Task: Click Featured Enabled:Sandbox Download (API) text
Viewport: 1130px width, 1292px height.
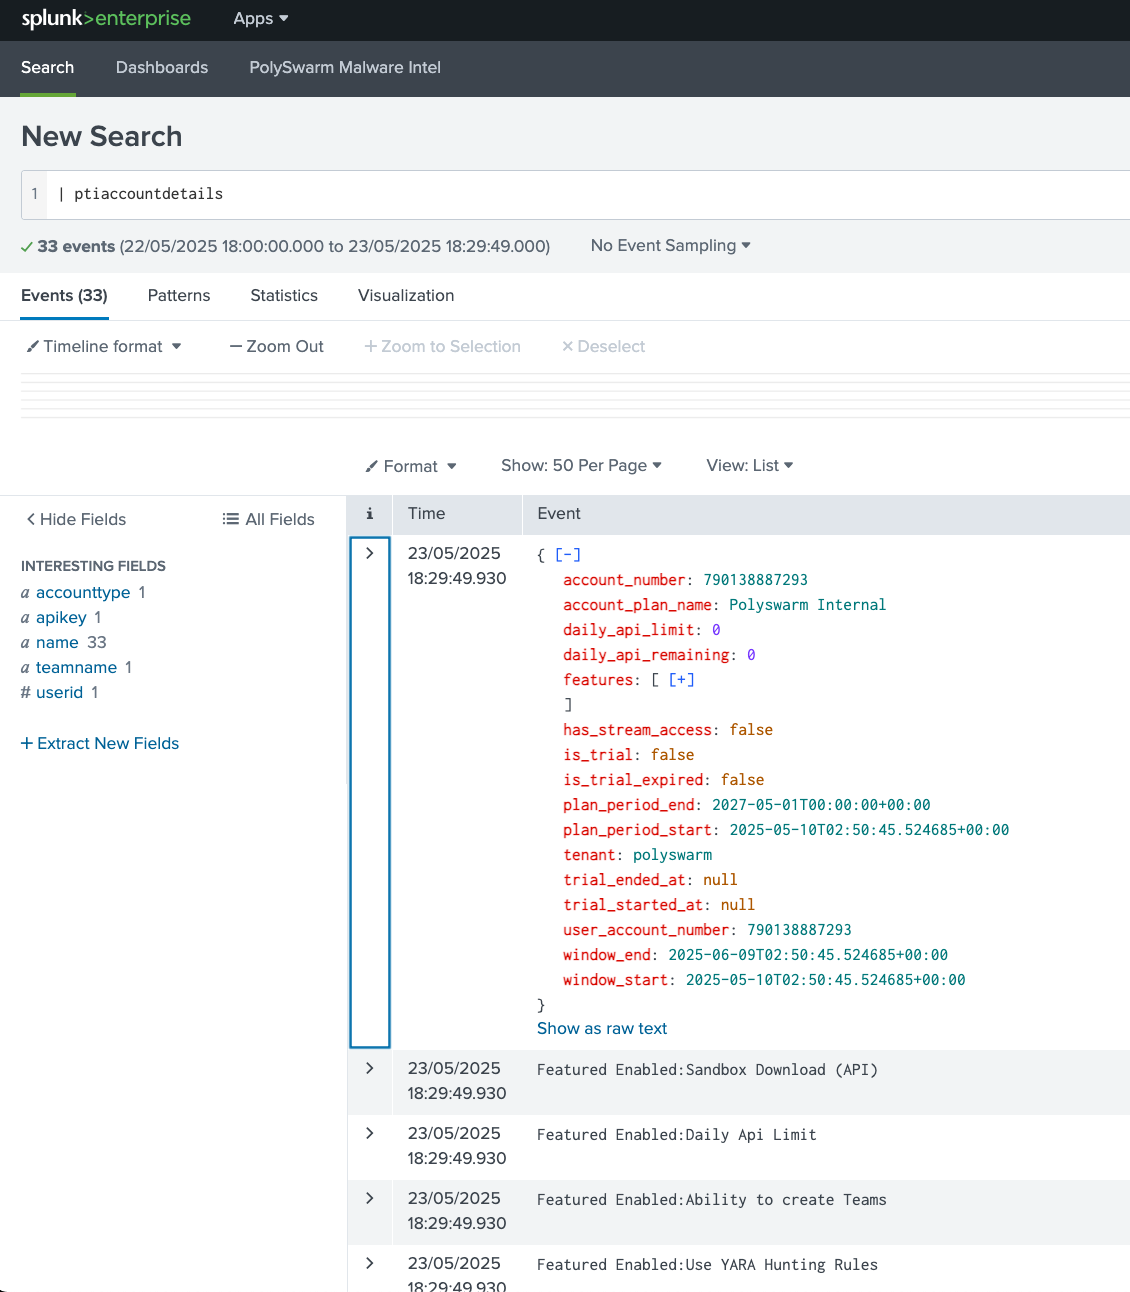Action: (707, 1070)
